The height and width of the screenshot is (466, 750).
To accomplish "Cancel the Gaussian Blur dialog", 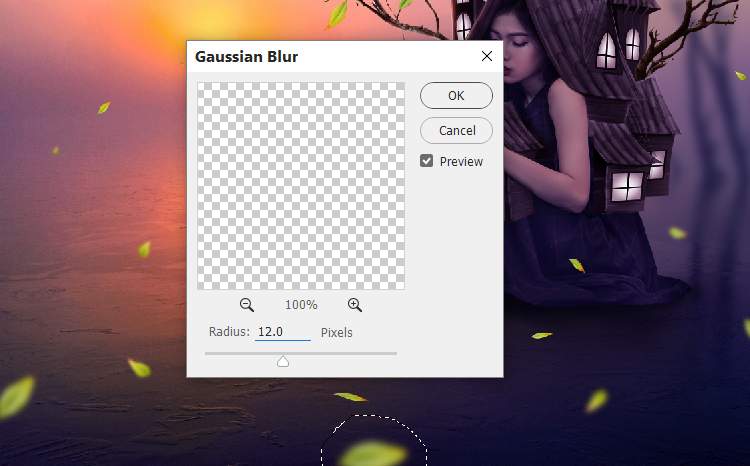I will pyautogui.click(x=456, y=130).
